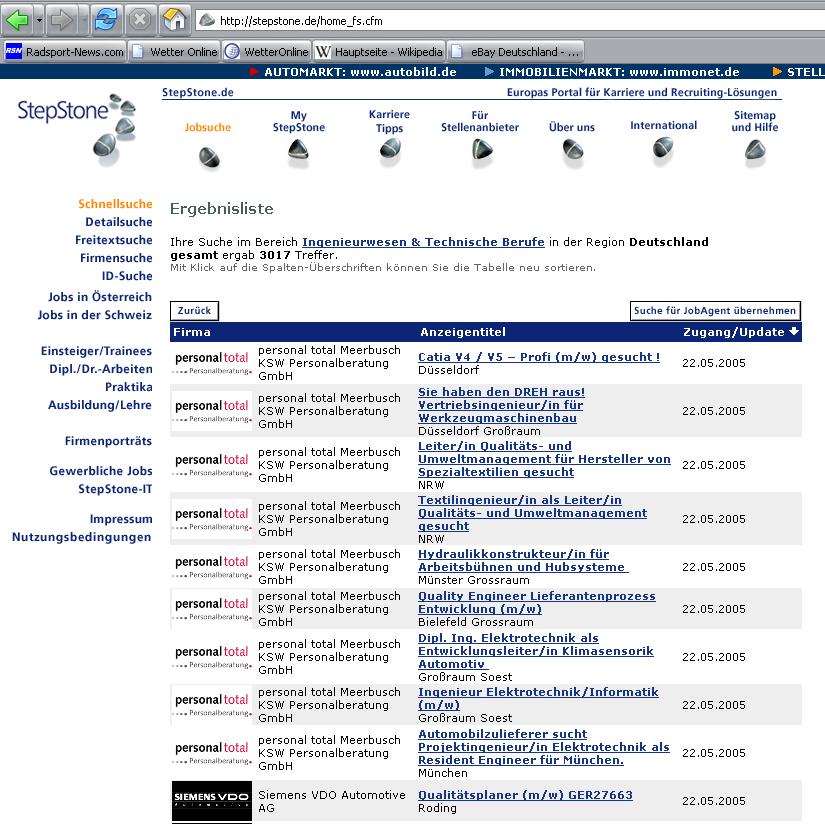The width and height of the screenshot is (825, 824).
Task: Open the Vertriebsingenieur/in Werkzeugmaschinenbau job
Action: click(x=501, y=405)
